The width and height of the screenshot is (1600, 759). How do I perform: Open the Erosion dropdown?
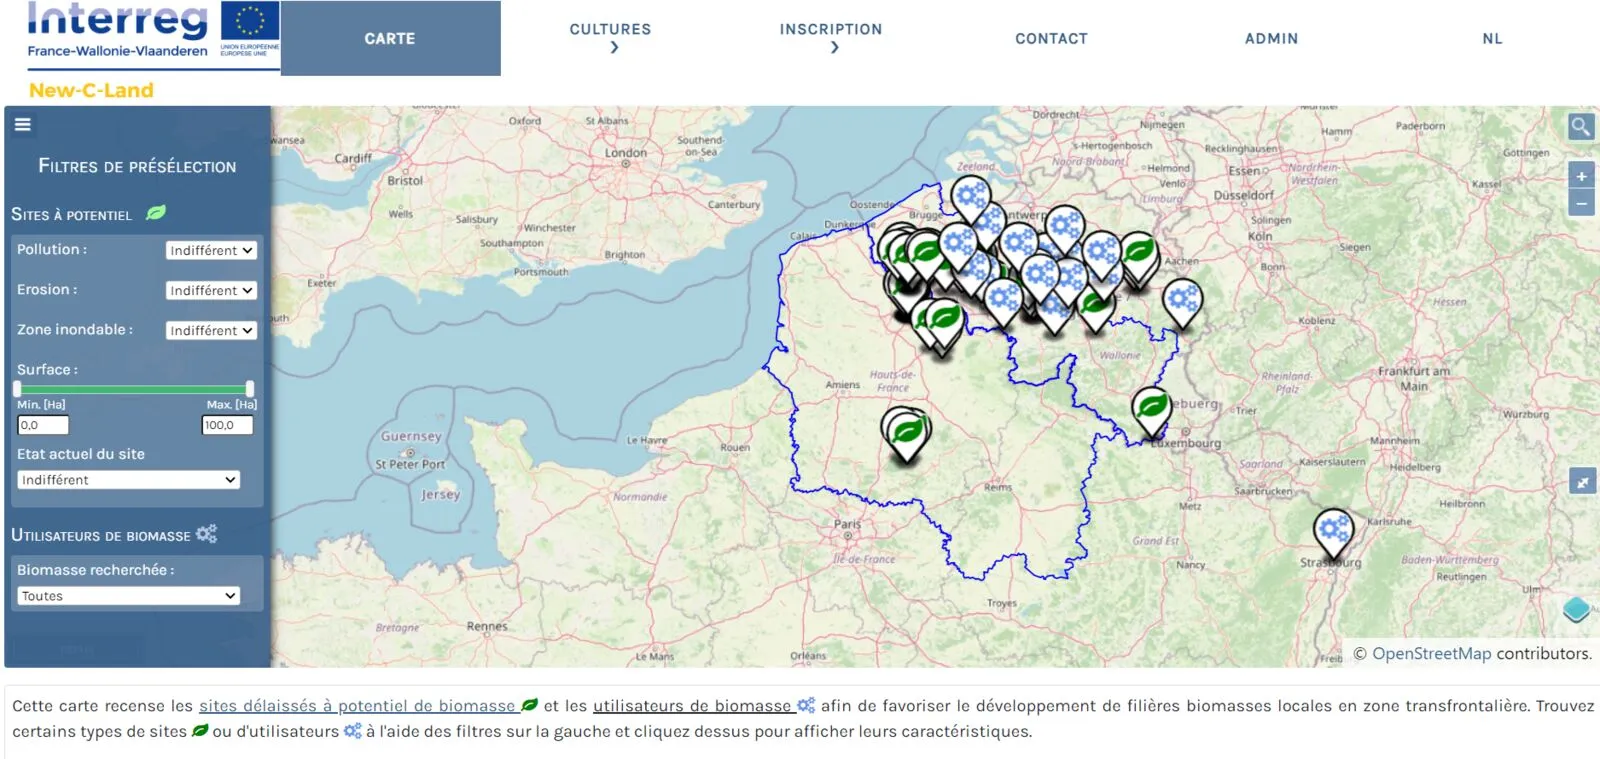[211, 290]
